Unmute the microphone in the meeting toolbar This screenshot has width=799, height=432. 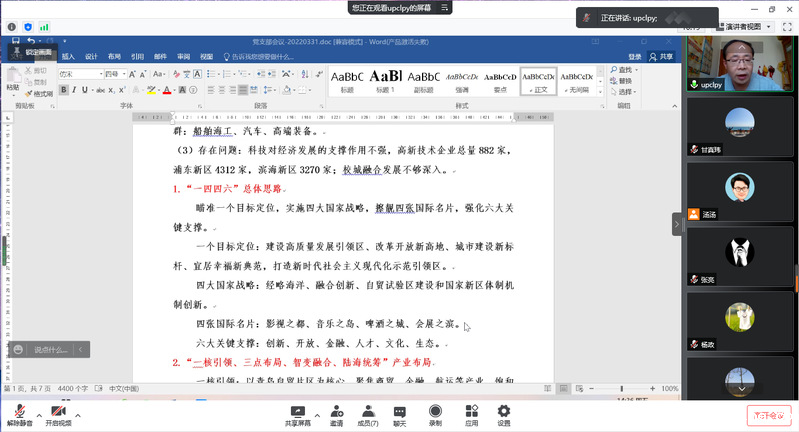(20, 415)
